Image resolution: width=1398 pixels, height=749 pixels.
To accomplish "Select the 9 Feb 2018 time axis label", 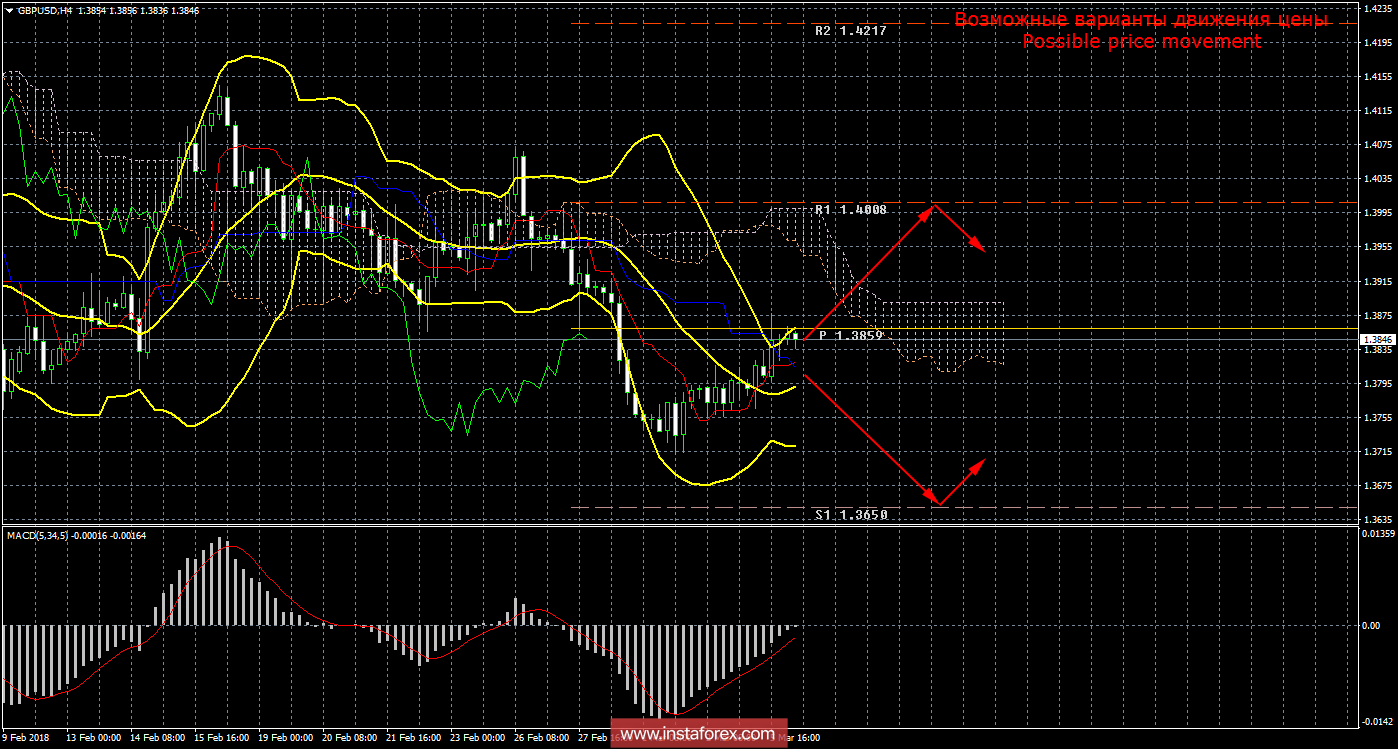I will 27,738.
